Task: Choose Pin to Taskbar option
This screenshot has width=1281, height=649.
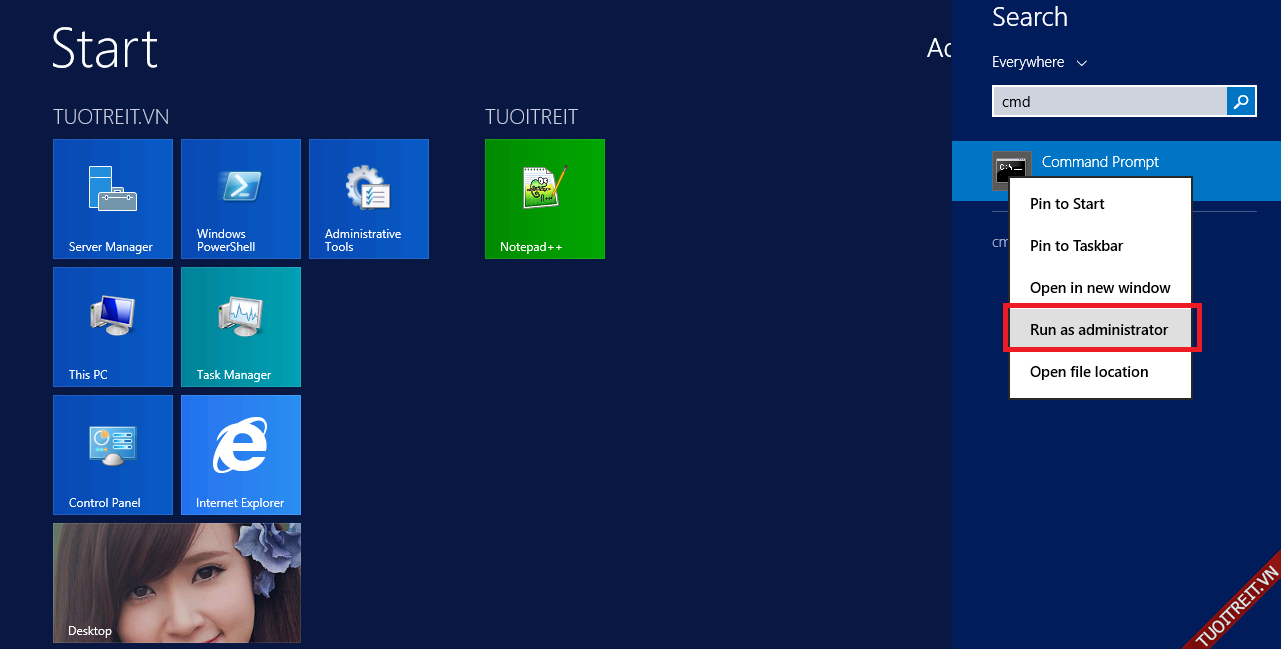Action: click(1076, 246)
